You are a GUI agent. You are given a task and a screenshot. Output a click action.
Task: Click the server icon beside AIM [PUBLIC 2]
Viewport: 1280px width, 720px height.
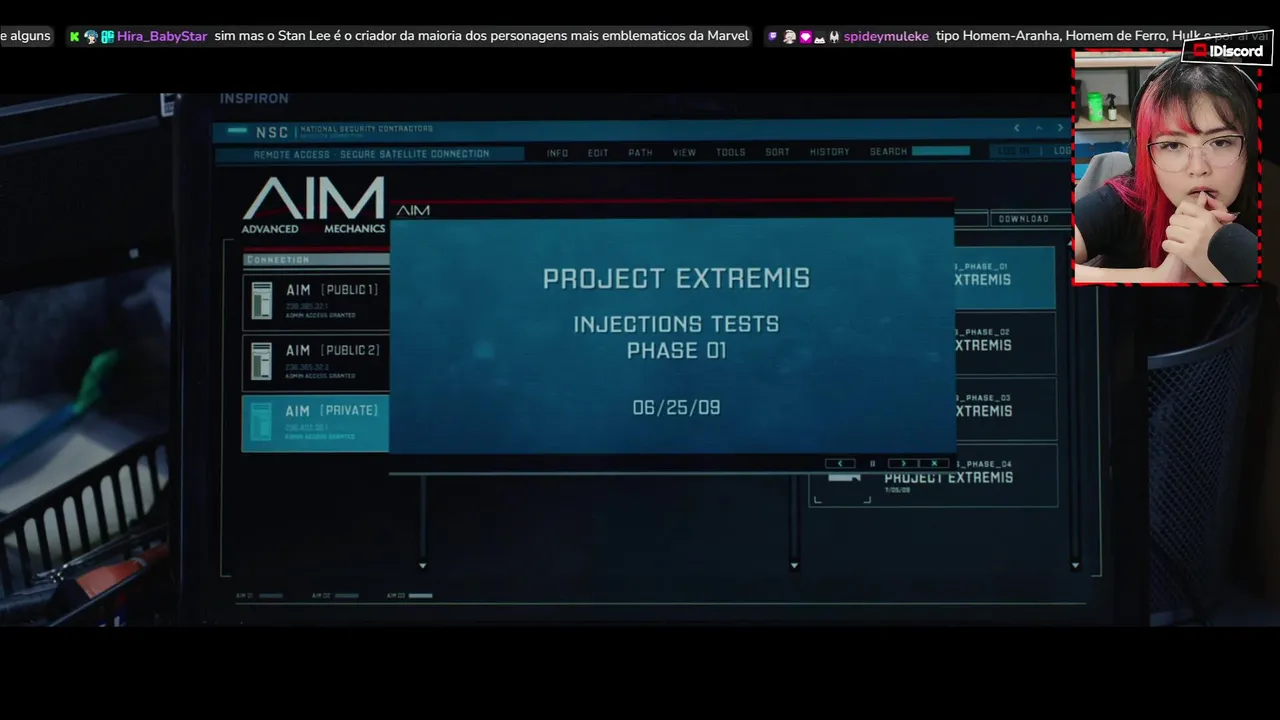click(261, 362)
